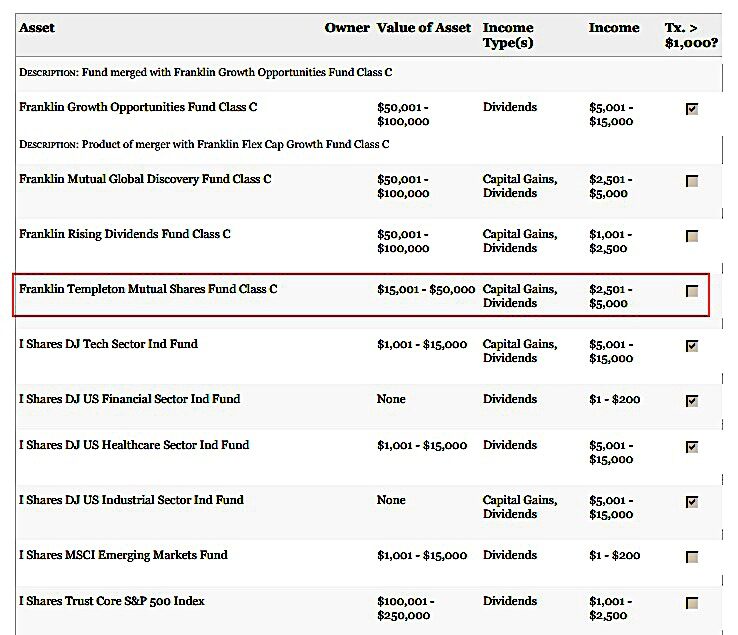Select I Shares DJ US Financial Sector Ind Fund

[129, 399]
